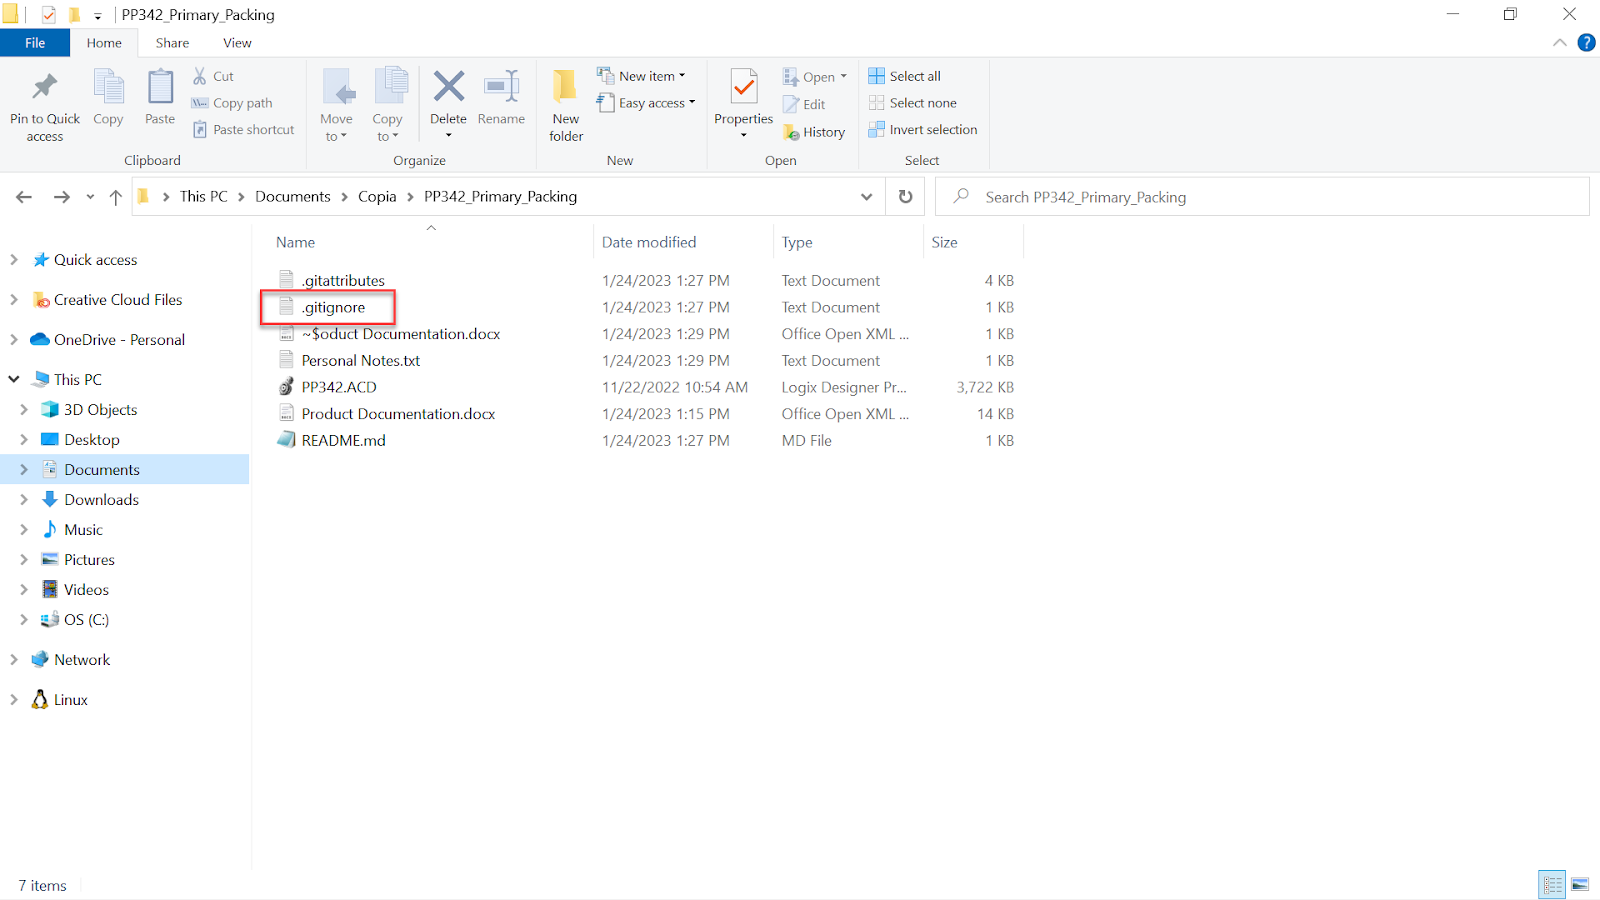This screenshot has height=900, width=1600.
Task: Go back with the navigation arrow
Action: point(23,196)
